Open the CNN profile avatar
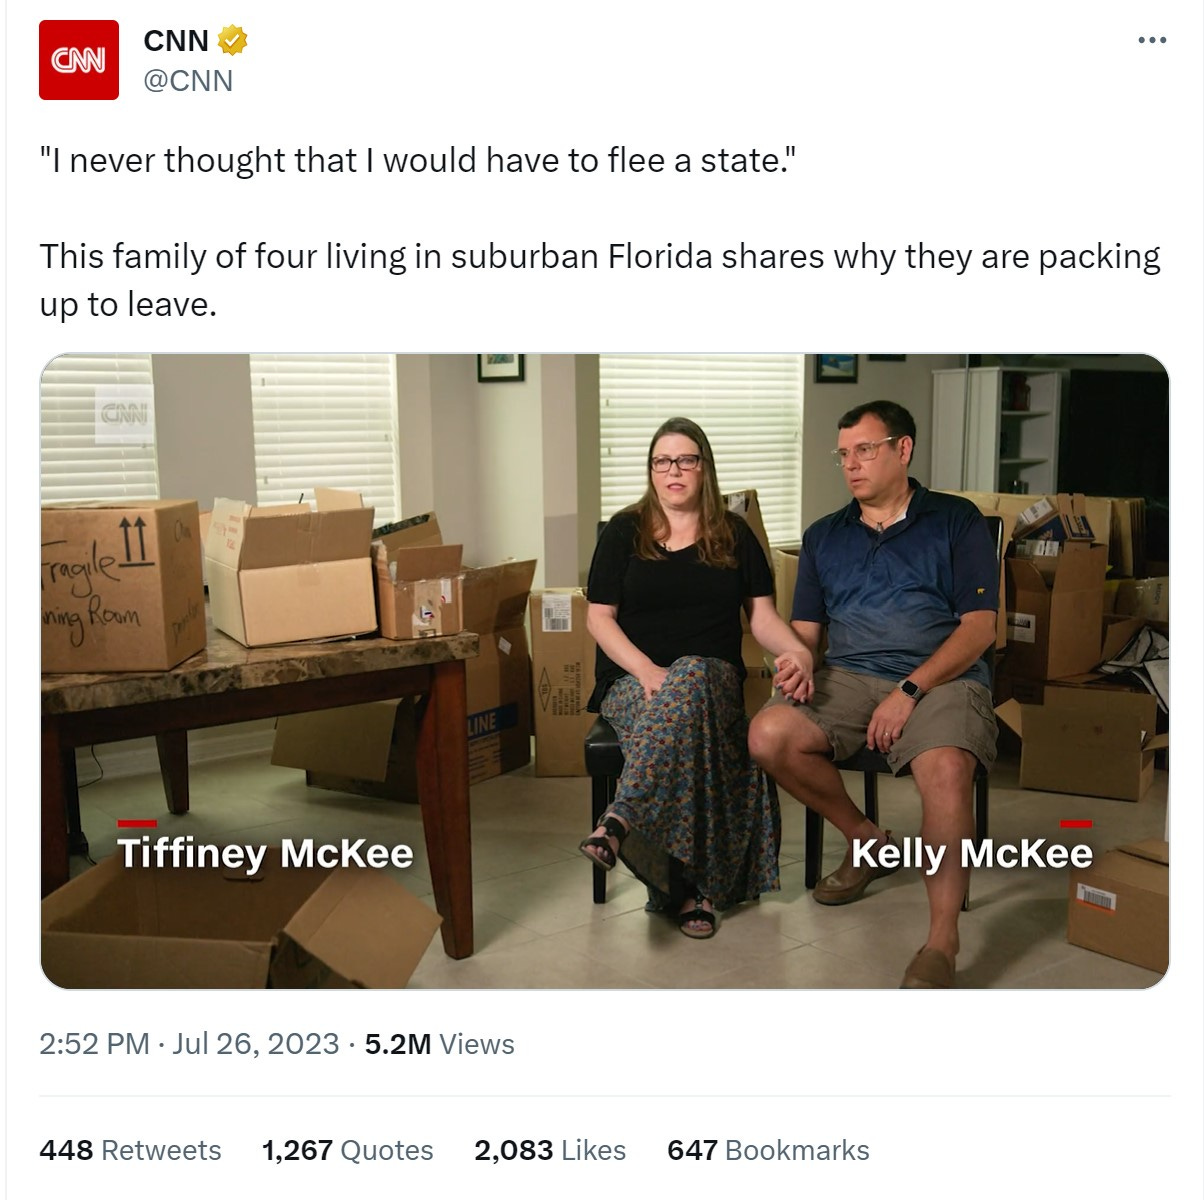 [x=79, y=60]
